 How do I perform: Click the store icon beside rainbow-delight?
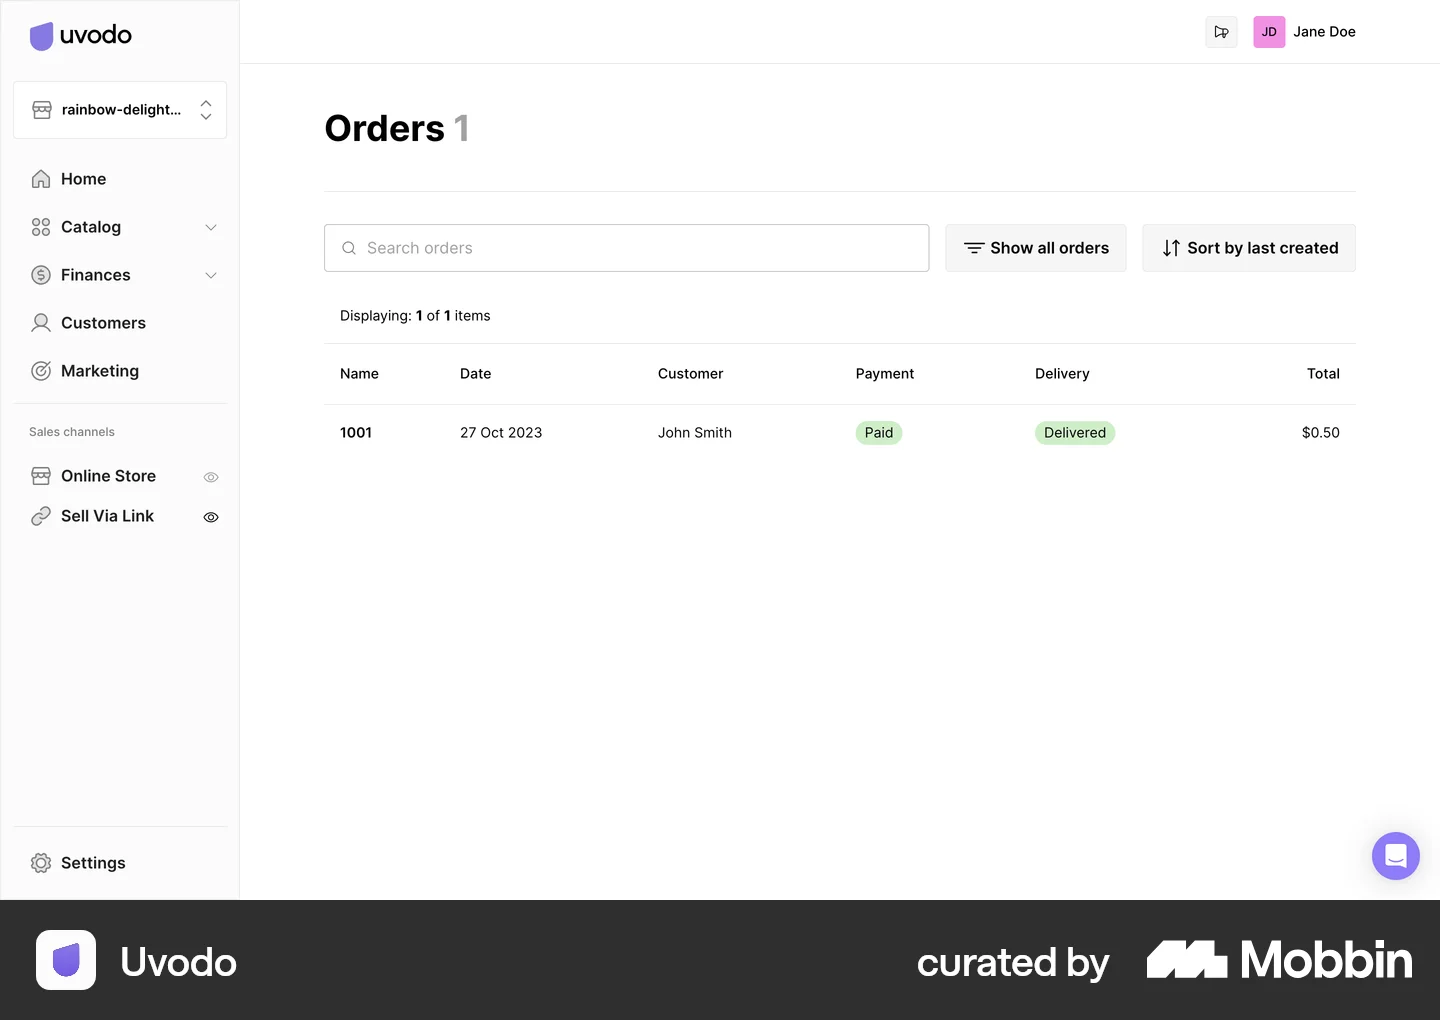click(x=42, y=110)
